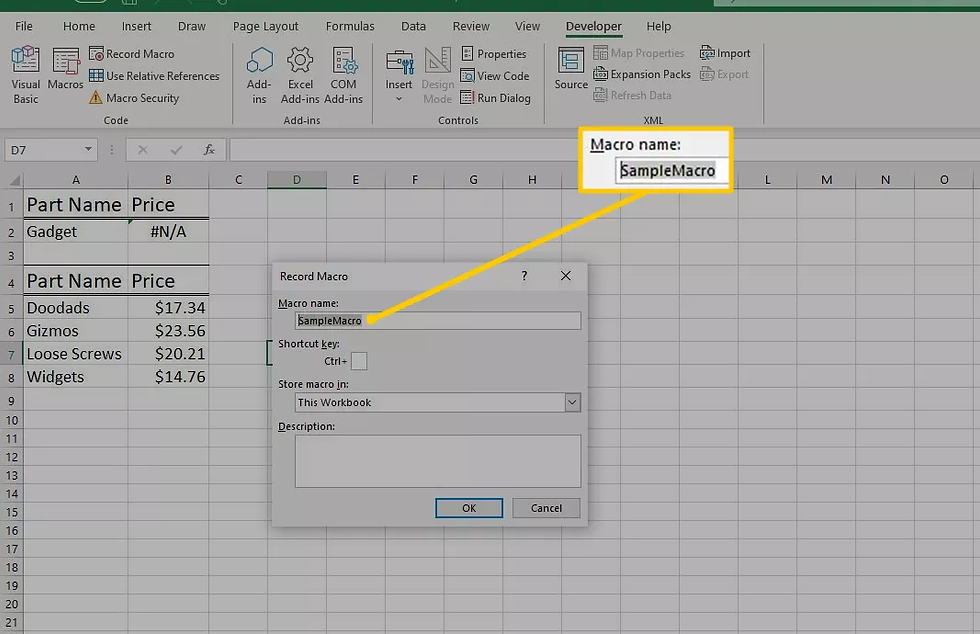Click View Code in Controls
Image resolution: width=980 pixels, height=634 pixels.
tap(495, 76)
